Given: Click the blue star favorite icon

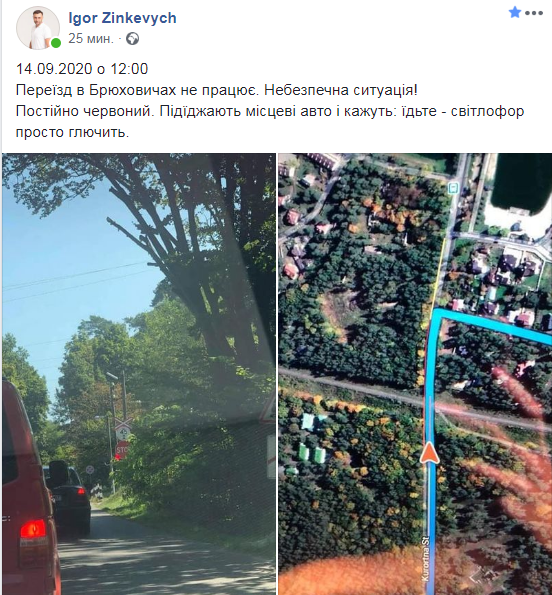Looking at the screenshot, I should tap(514, 13).
